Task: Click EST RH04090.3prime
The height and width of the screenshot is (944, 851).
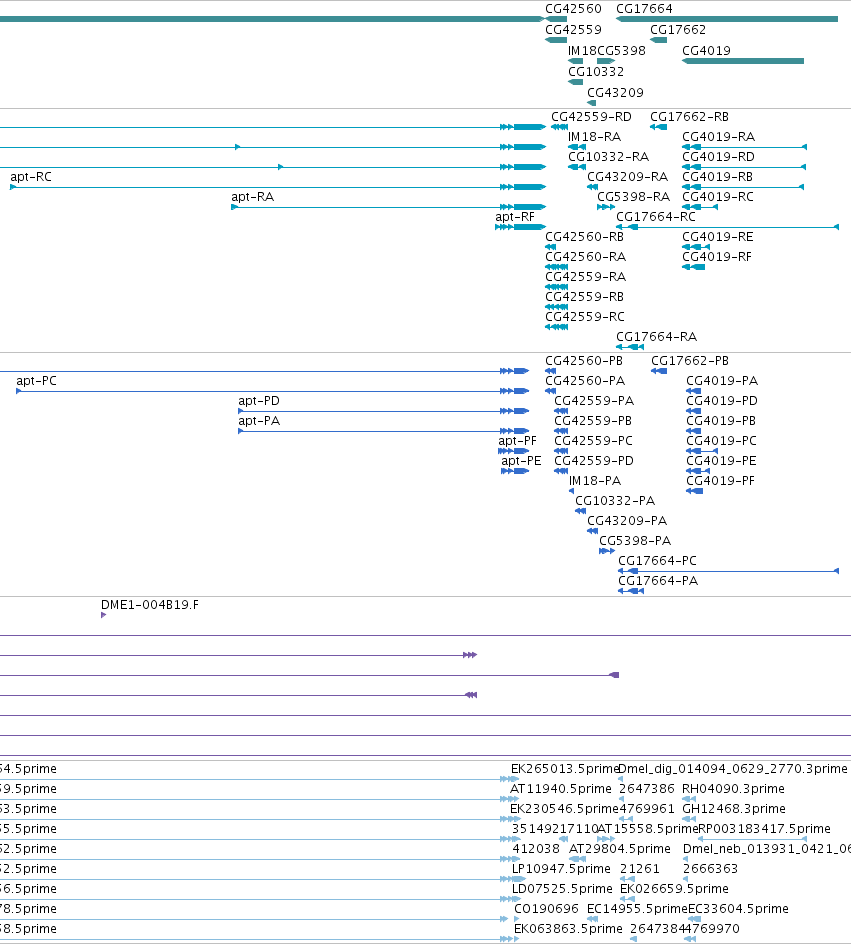Action: 732,789
